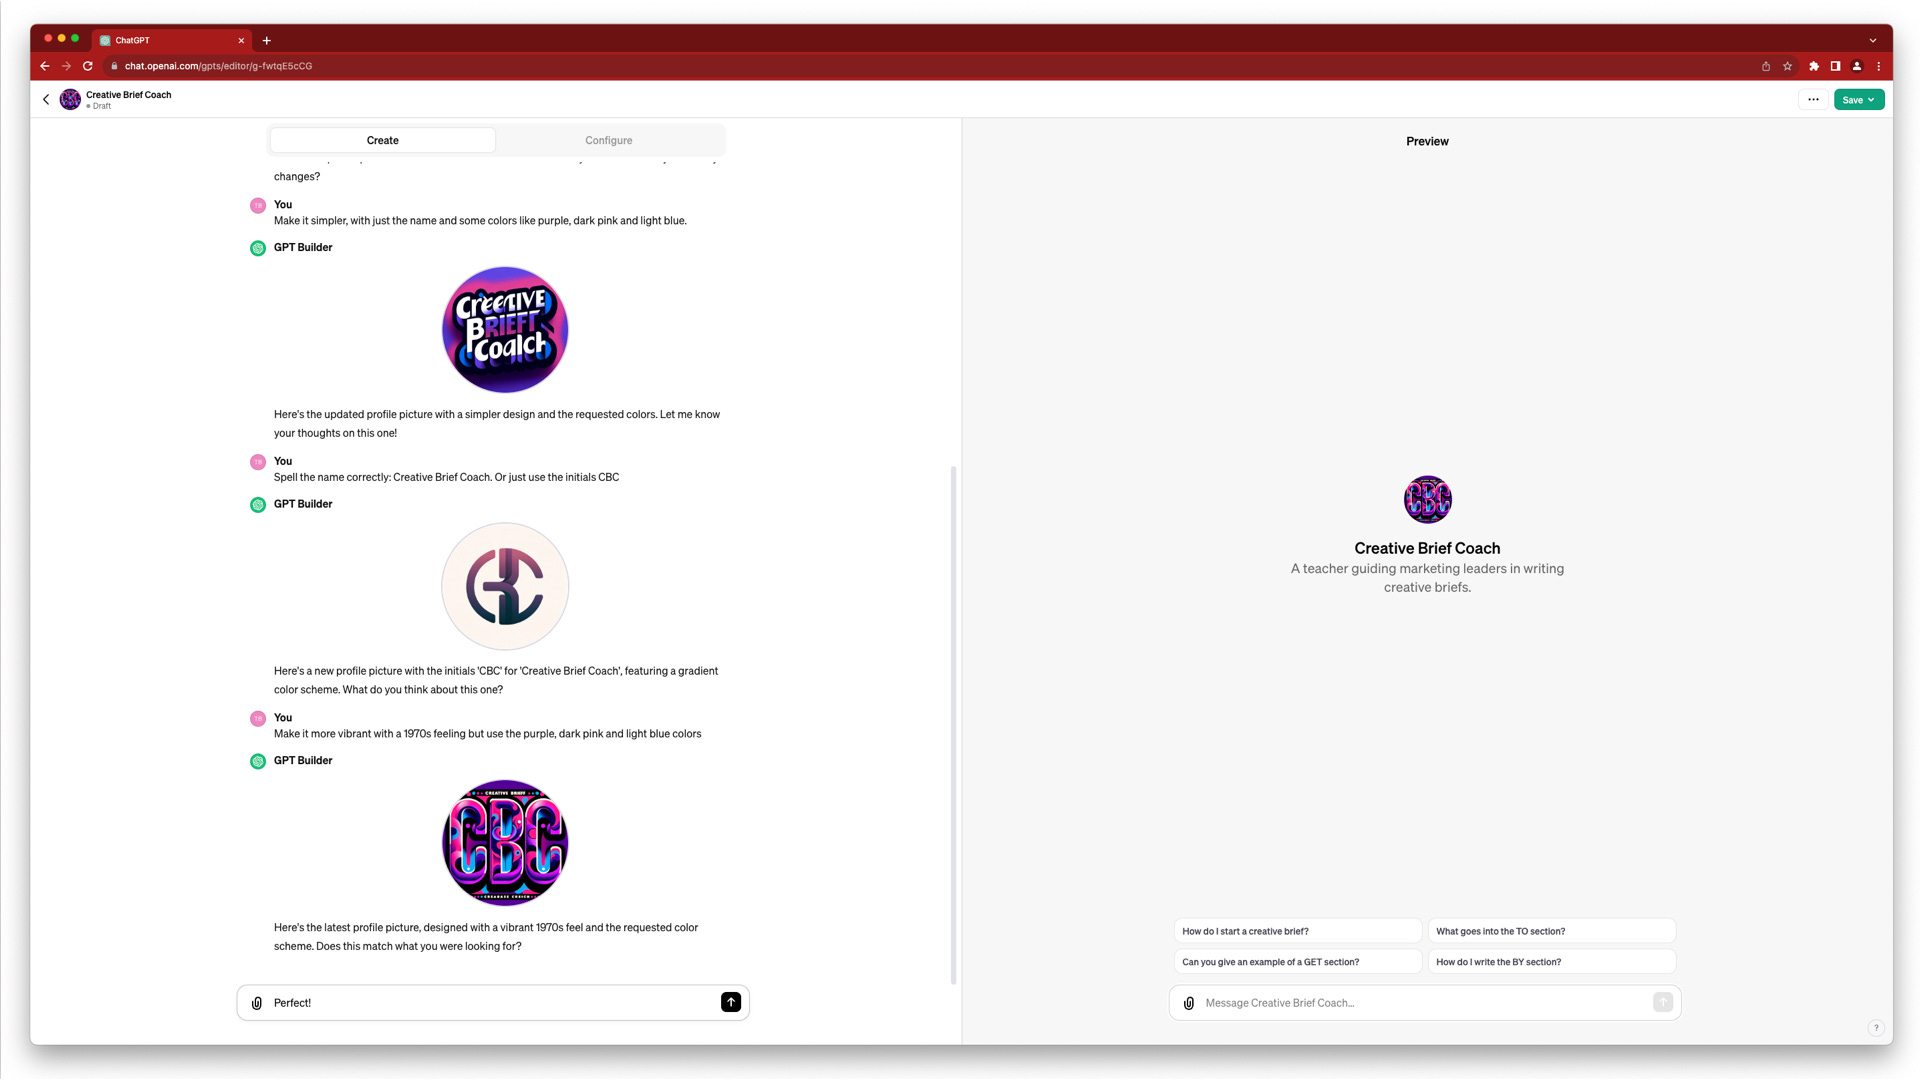Go back using the left chevron beside Creative Brief Coach
This screenshot has width=1920, height=1080.
46,99
